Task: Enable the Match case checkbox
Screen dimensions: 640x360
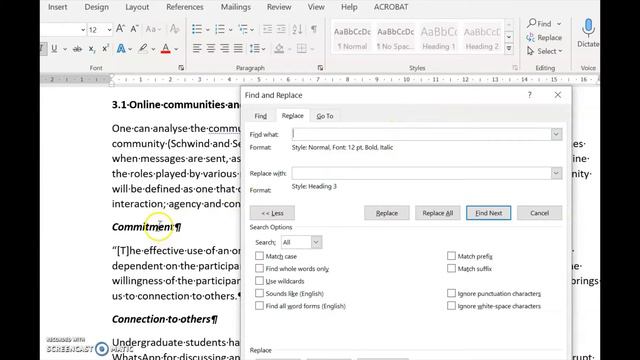Action: [259, 256]
